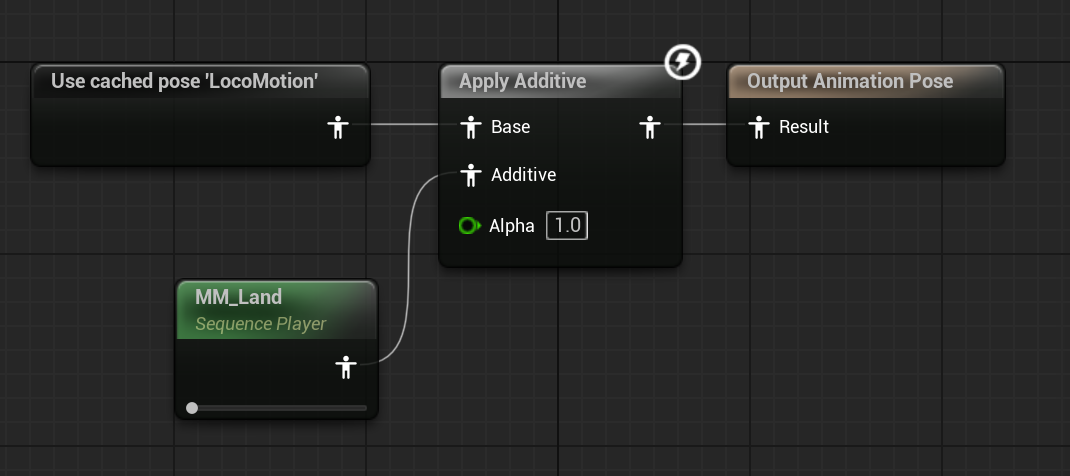Click the Sequence Player subtitle text
The image size is (1070, 476).
pyautogui.click(x=261, y=324)
